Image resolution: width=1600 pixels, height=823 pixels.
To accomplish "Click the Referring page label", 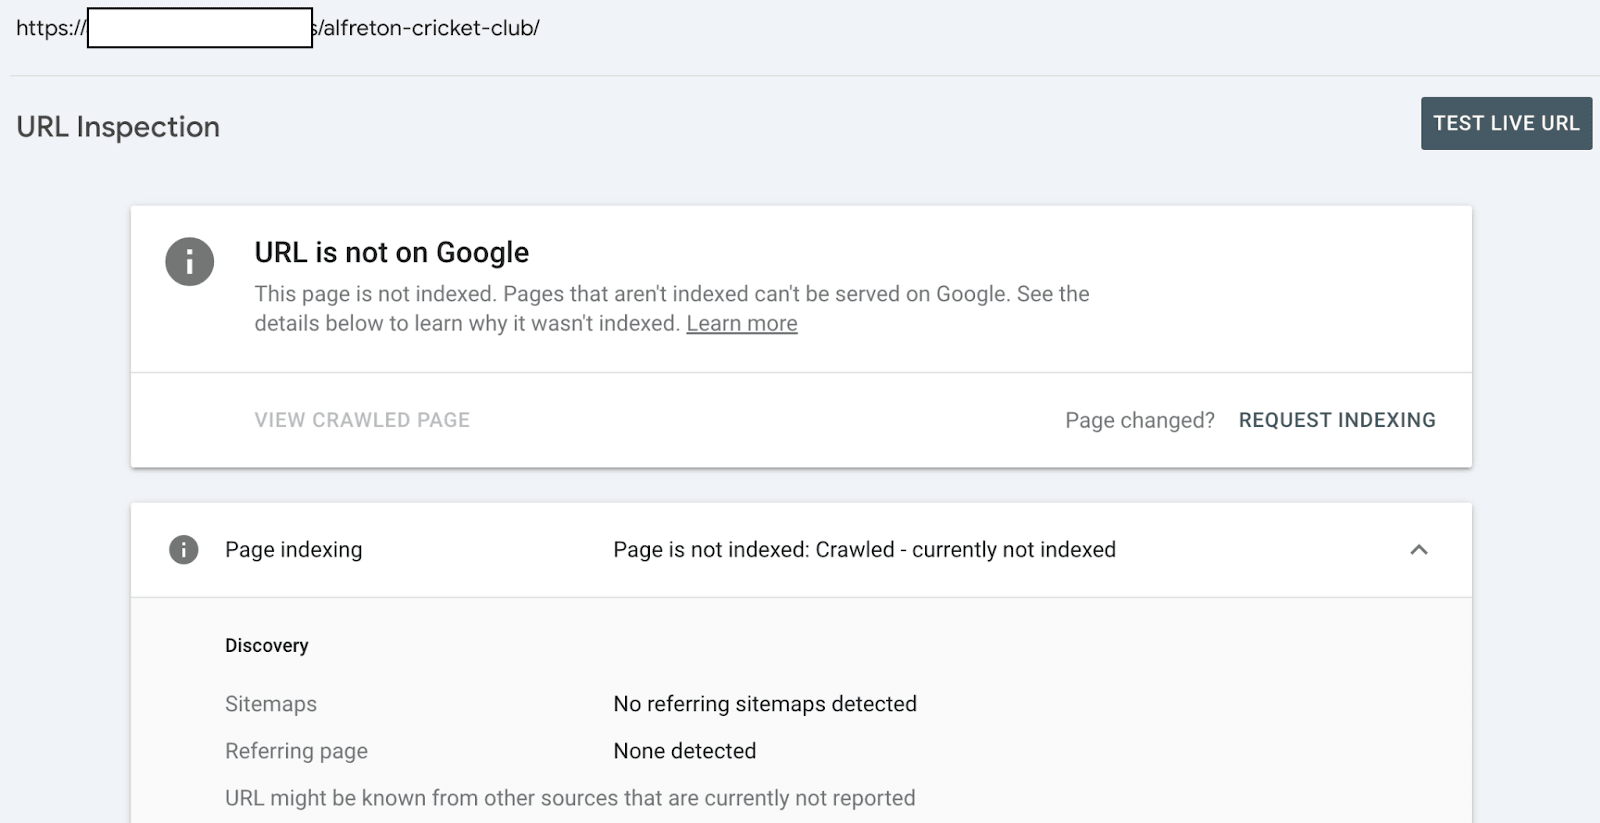I will [x=296, y=751].
